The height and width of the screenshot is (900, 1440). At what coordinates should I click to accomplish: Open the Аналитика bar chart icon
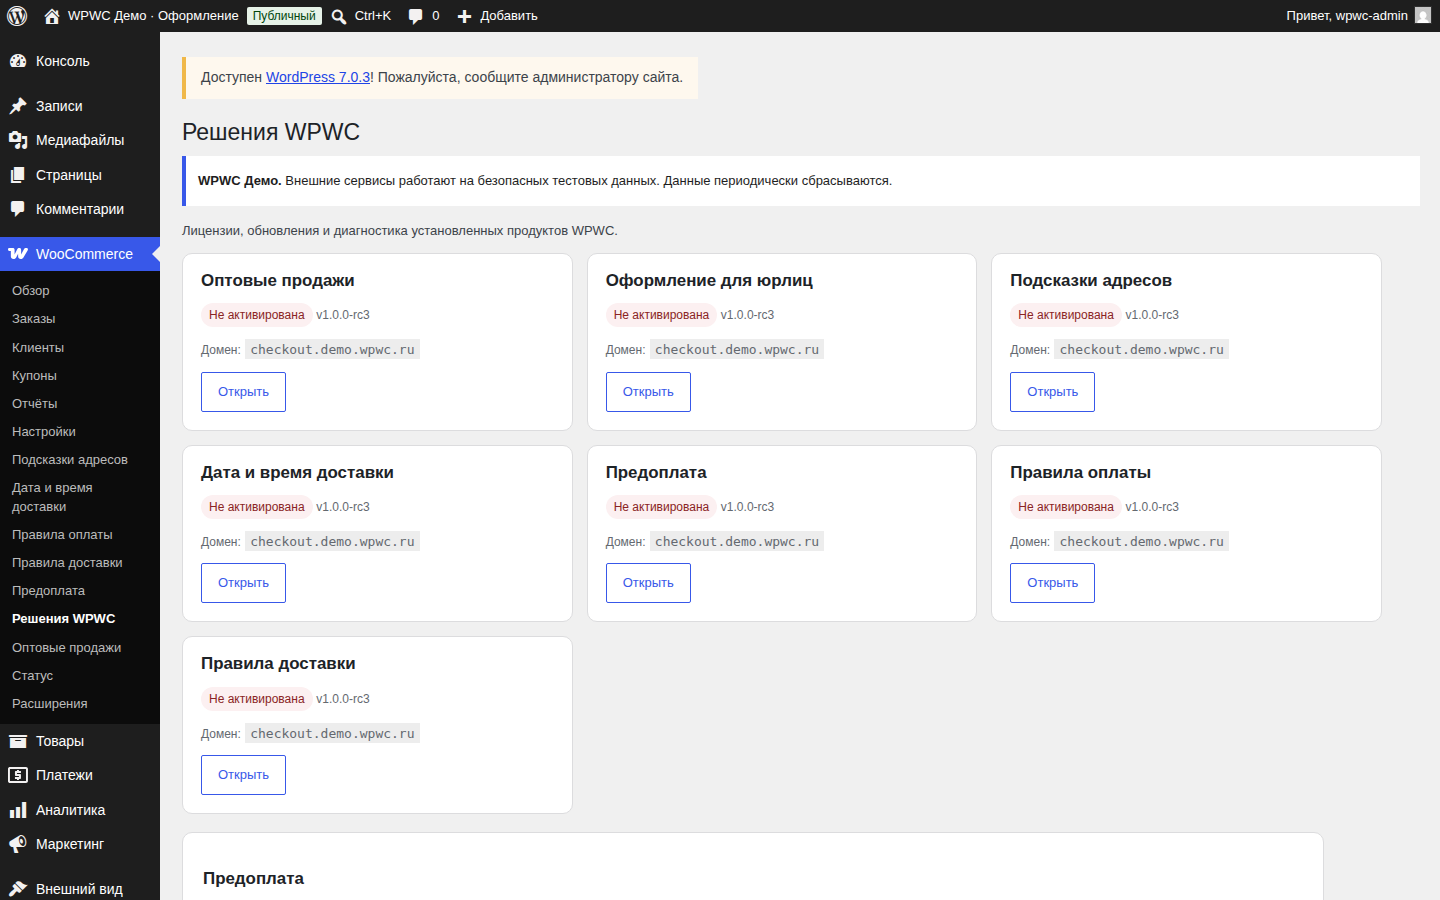tap(18, 810)
